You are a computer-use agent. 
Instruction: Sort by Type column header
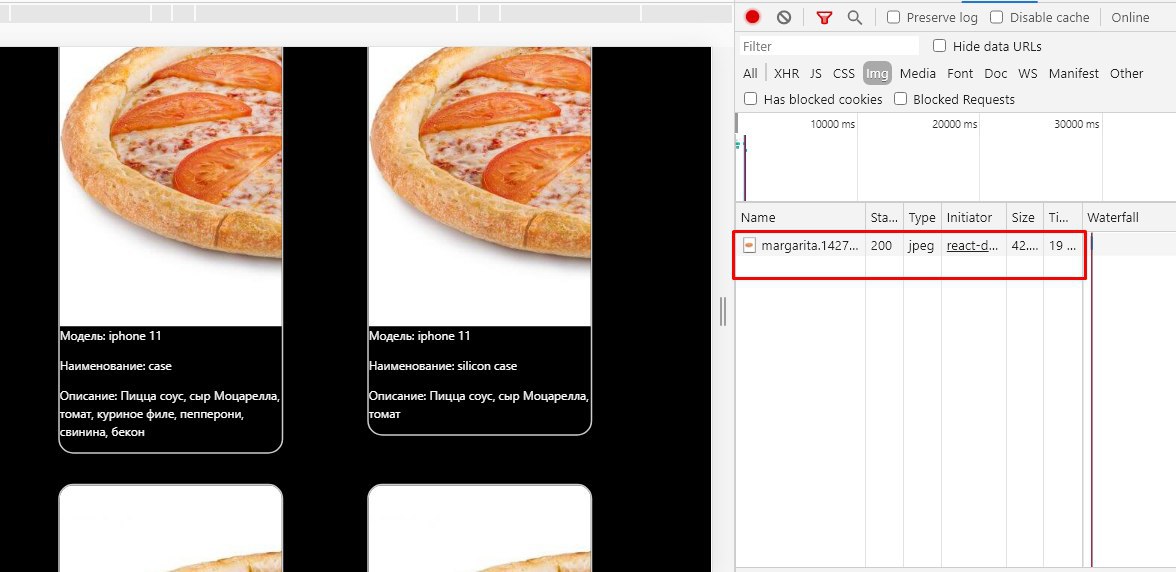(922, 217)
